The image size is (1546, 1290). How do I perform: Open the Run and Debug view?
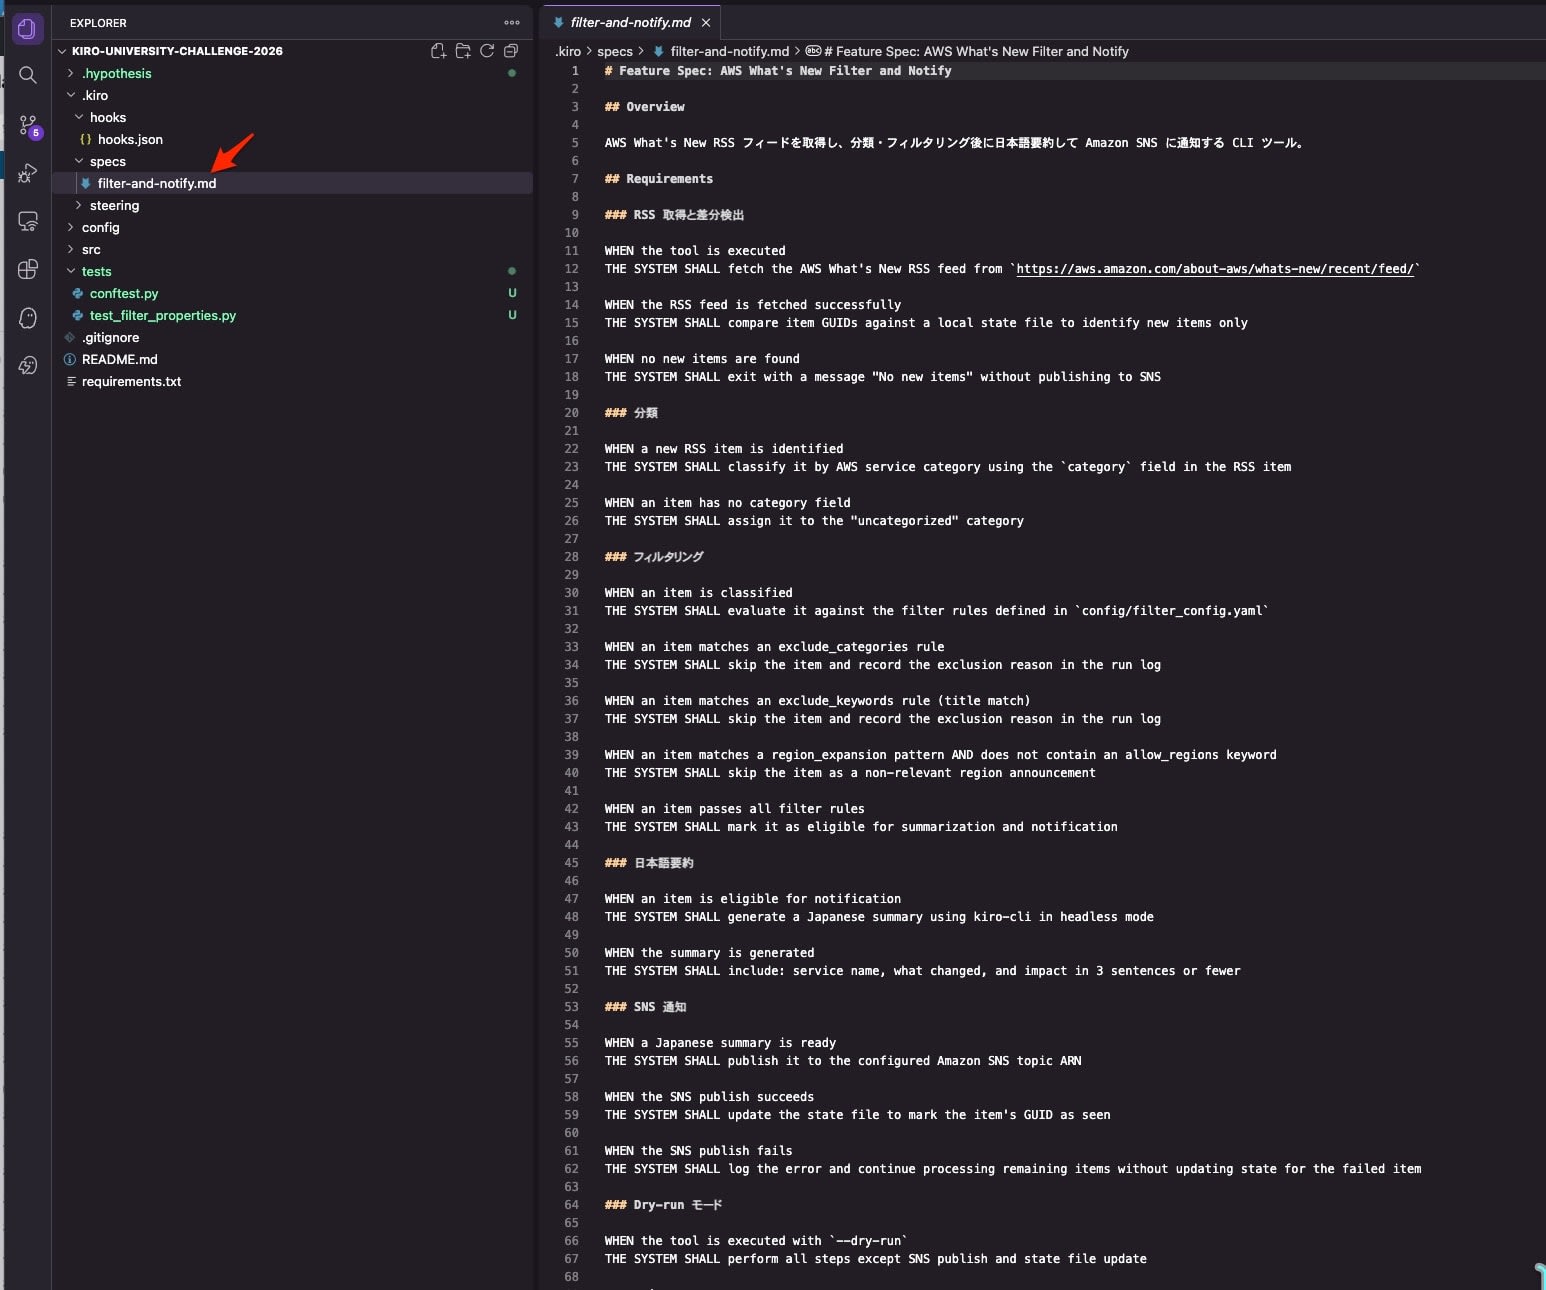click(27, 173)
